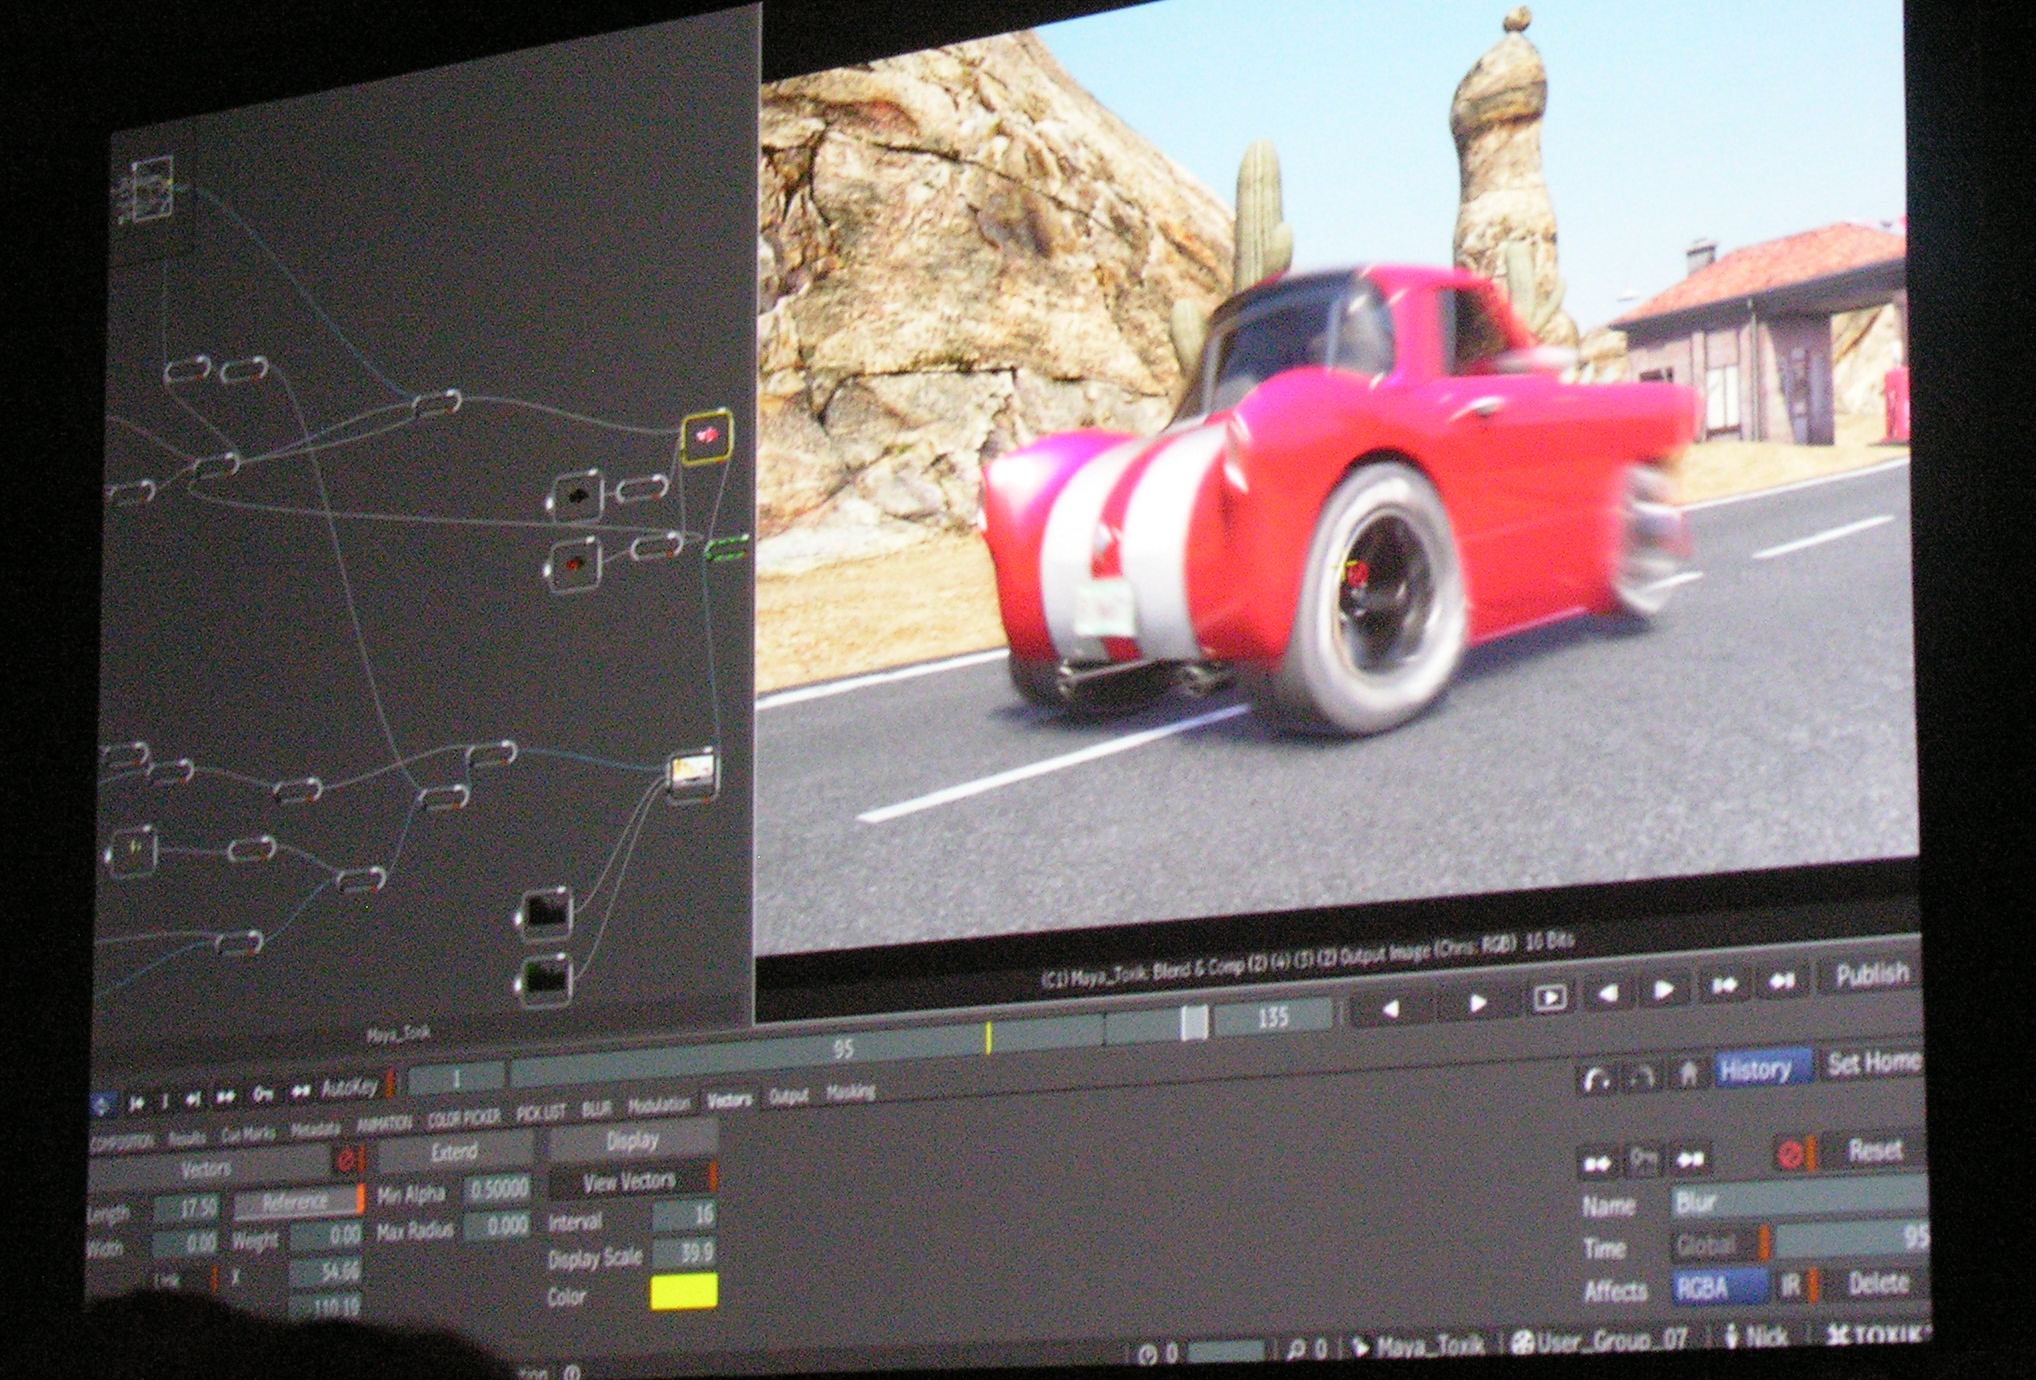Click the timeline scrub handle near 135
The width and height of the screenshot is (2036, 1380).
pos(1193,1023)
